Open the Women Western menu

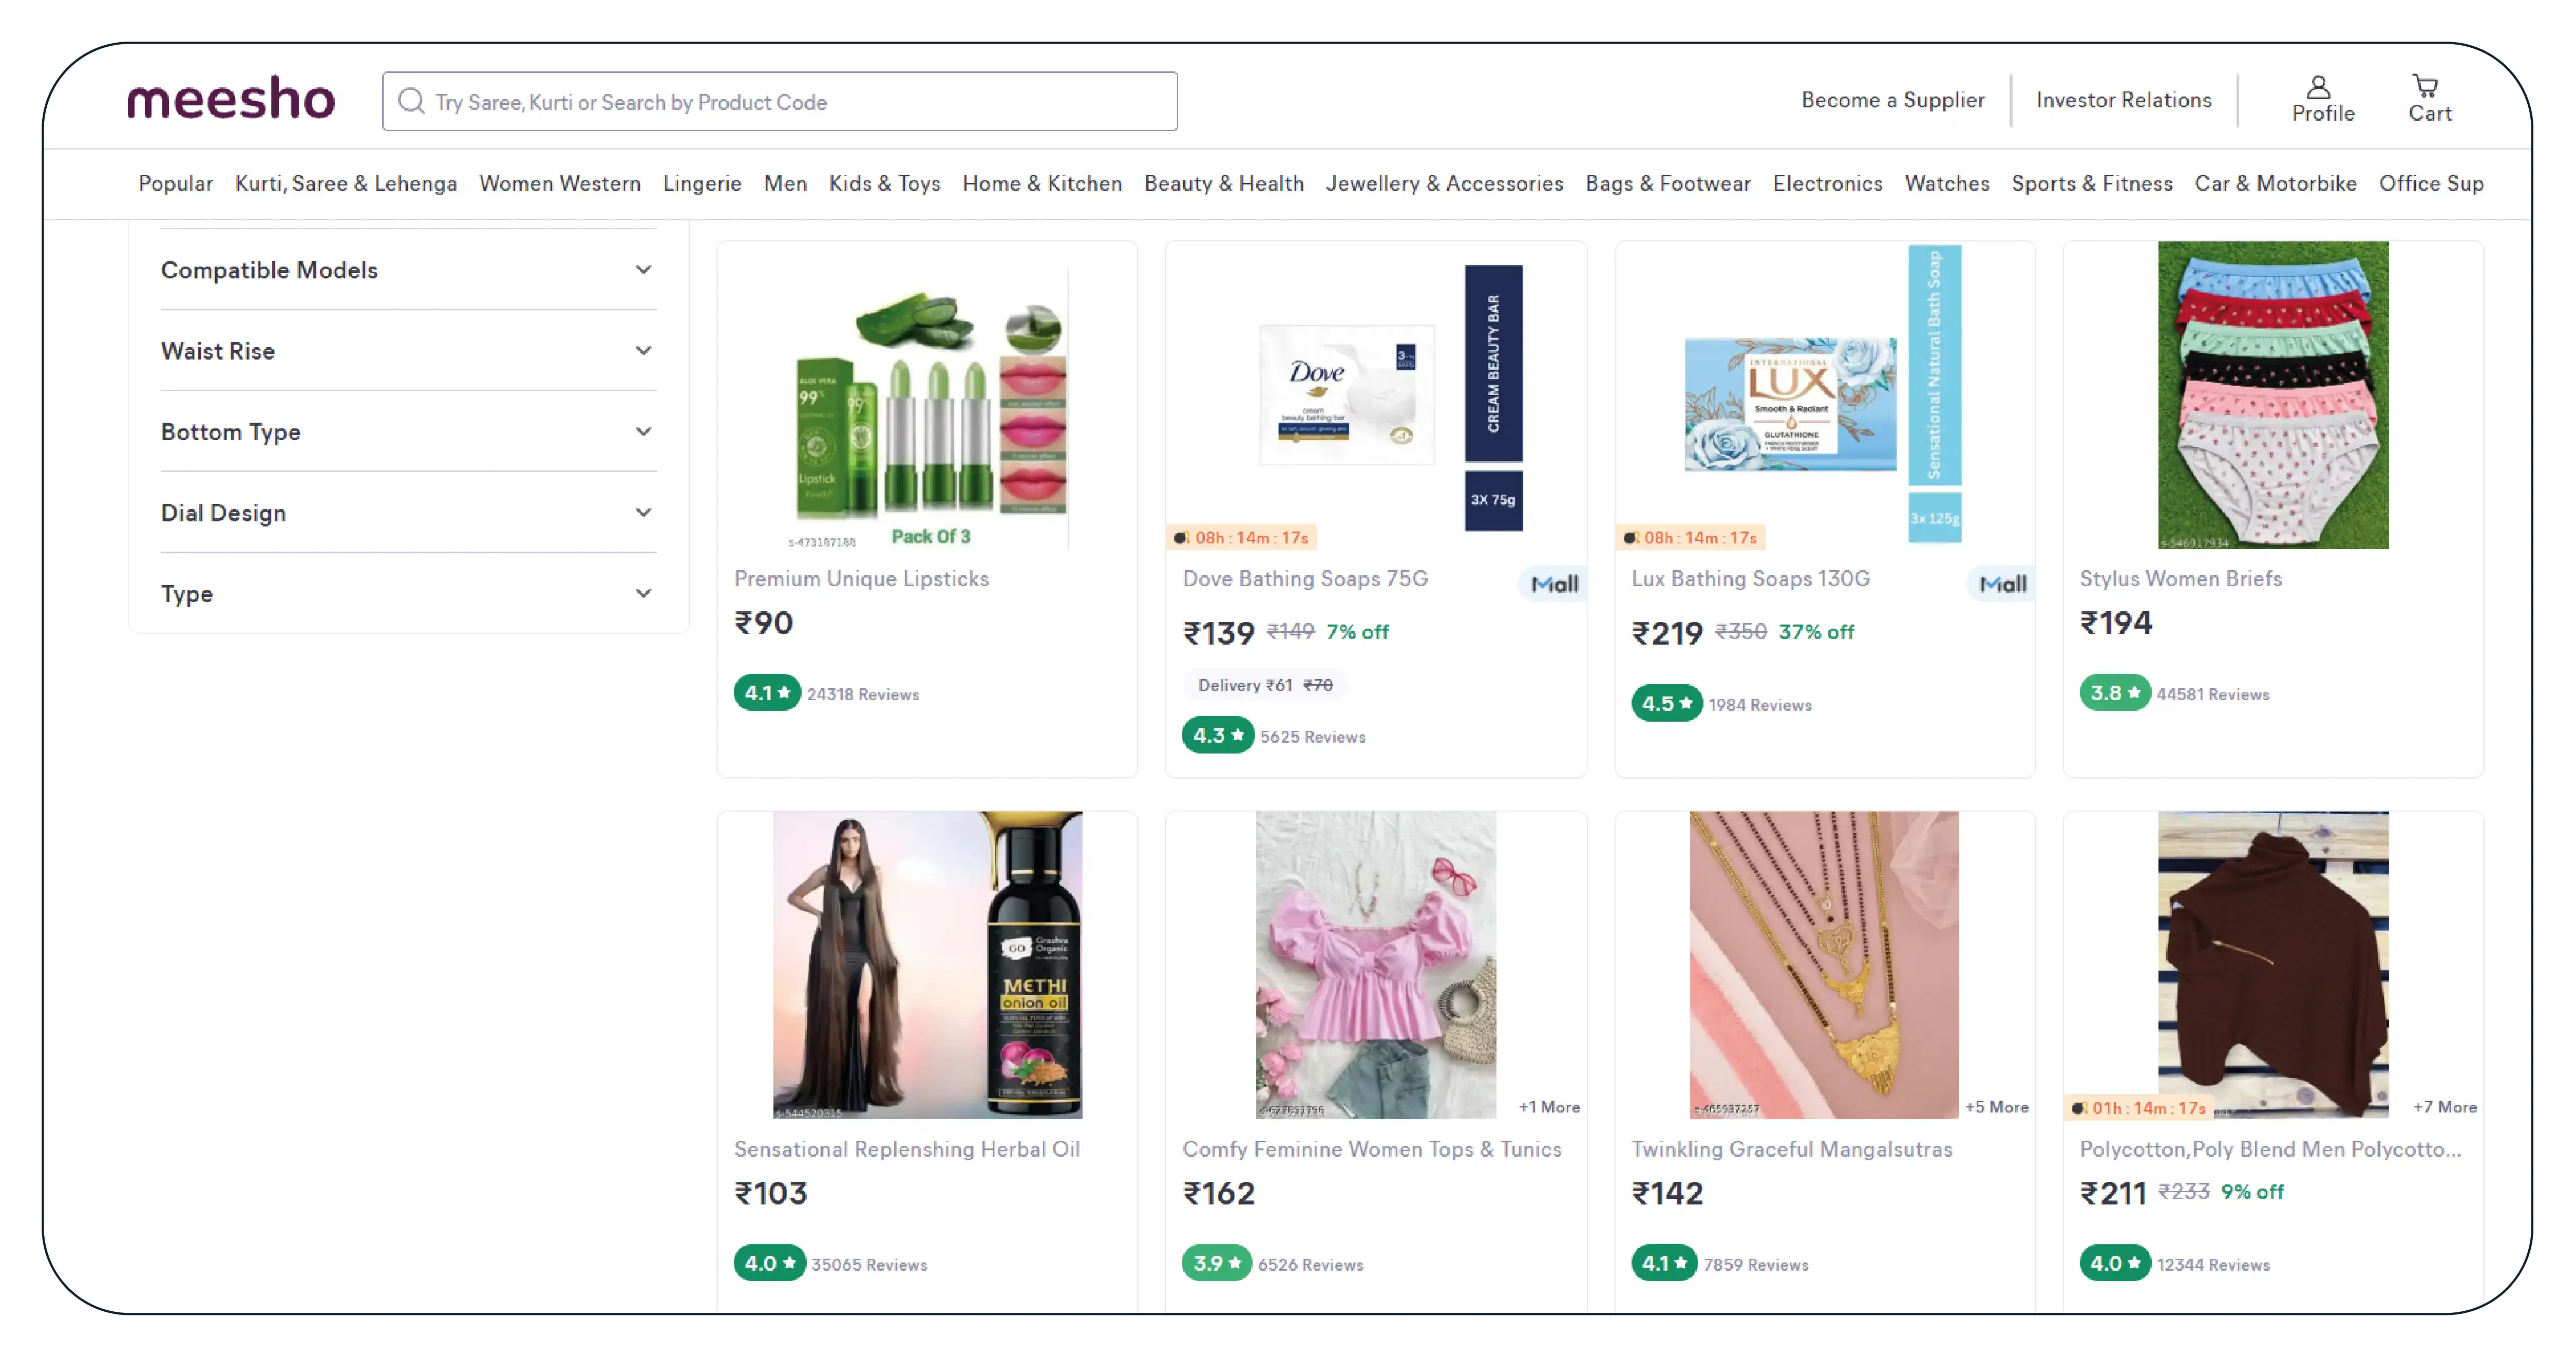[560, 184]
